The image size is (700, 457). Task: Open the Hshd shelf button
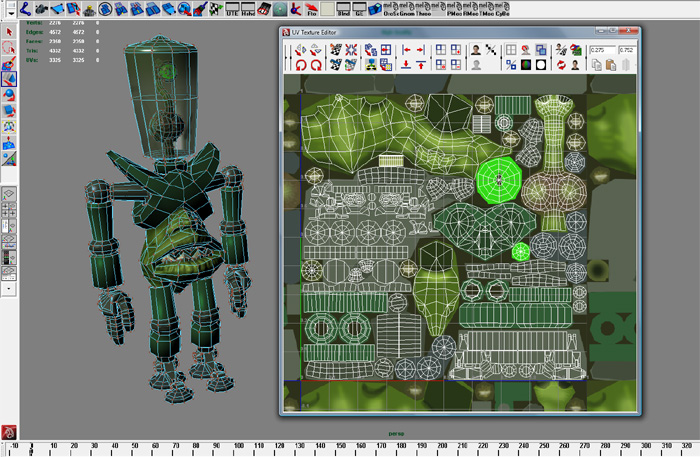tap(248, 8)
